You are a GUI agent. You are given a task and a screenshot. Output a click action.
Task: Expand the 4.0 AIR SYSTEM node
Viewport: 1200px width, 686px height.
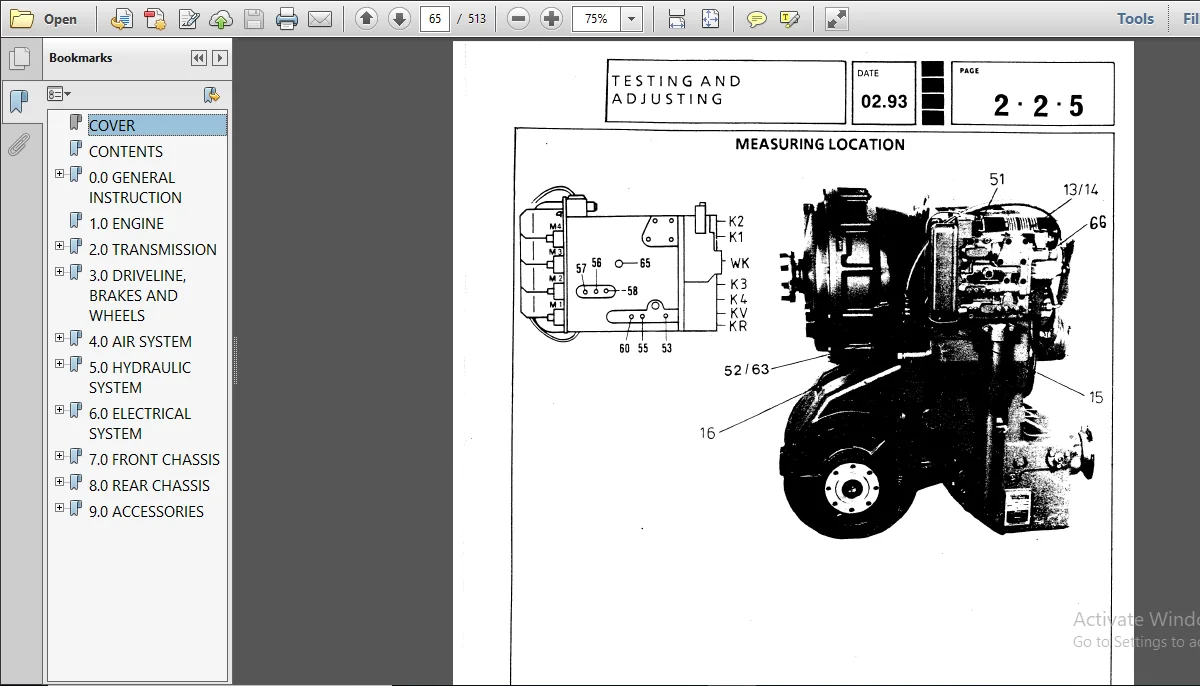pyautogui.click(x=59, y=338)
